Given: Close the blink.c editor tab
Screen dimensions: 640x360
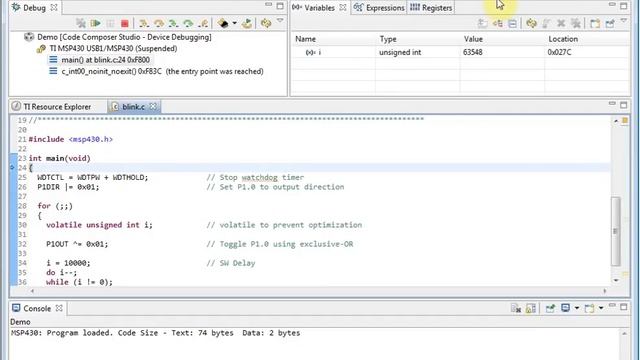Looking at the screenshot, I should (x=153, y=107).
